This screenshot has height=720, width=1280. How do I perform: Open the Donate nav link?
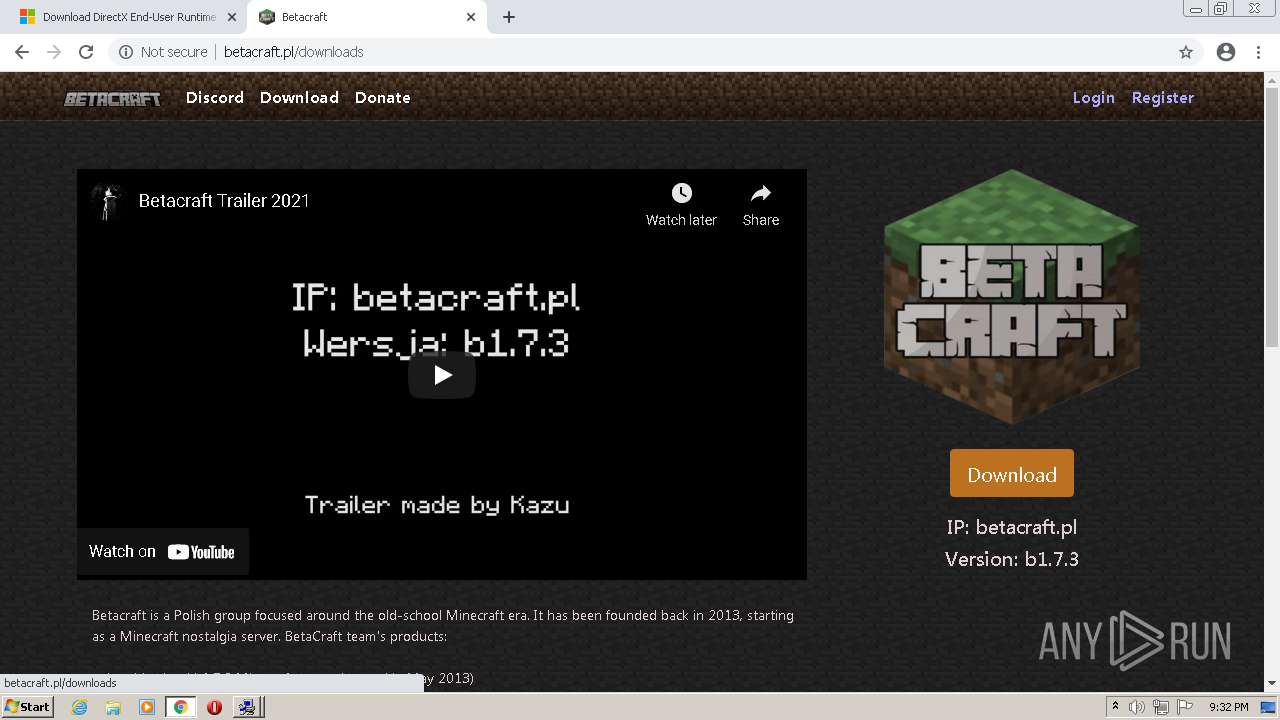pyautogui.click(x=383, y=97)
